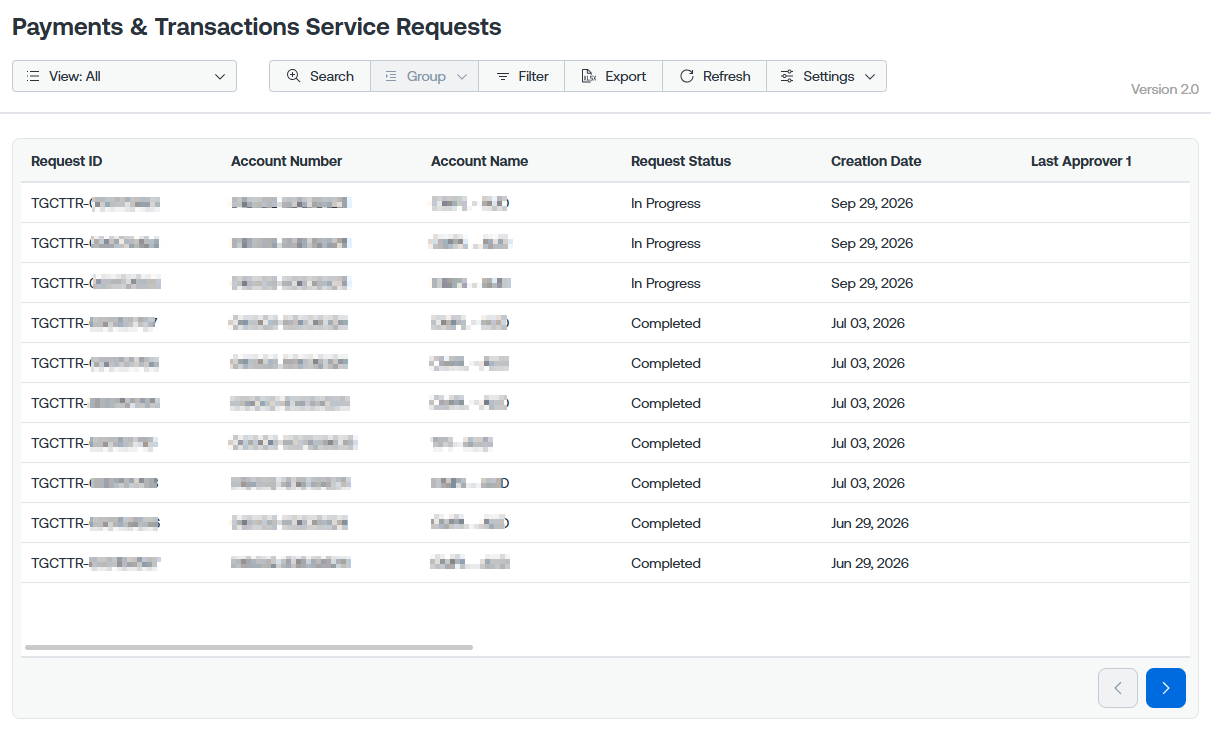This screenshot has width=1211, height=730.
Task: Click the third In Progress status cell
Action: [666, 283]
